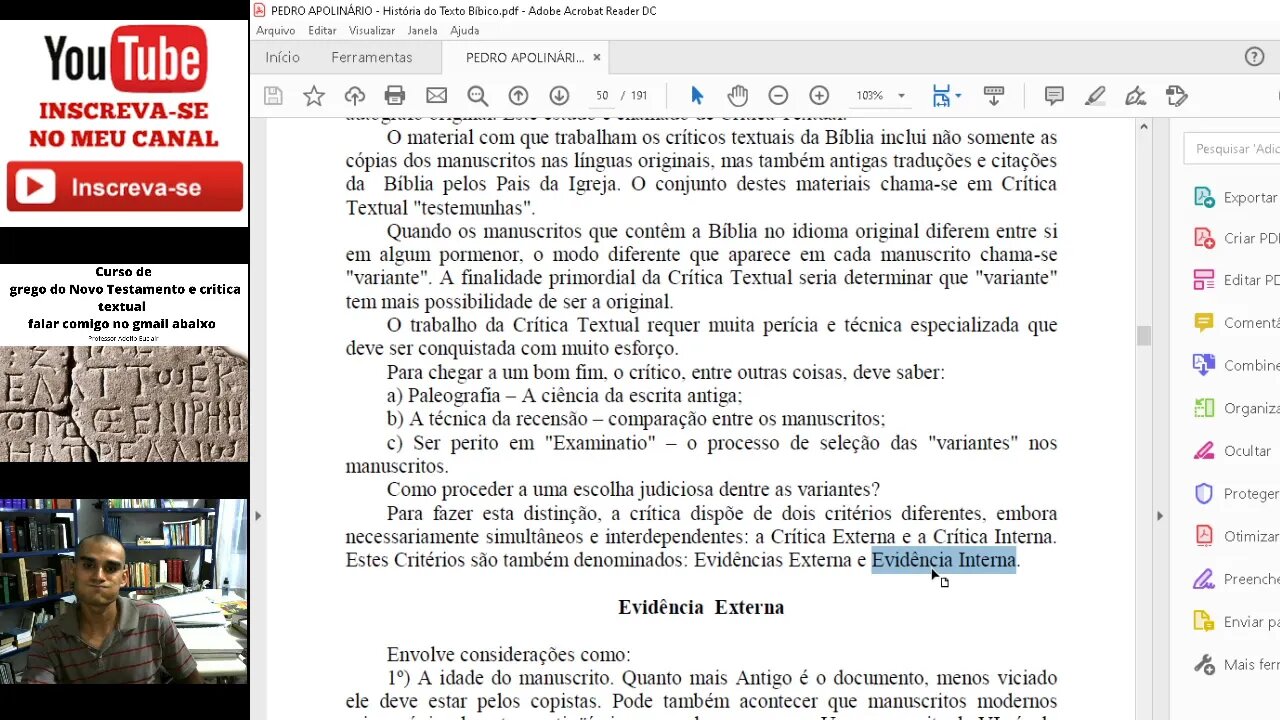Select the highlighter pen tool
The height and width of the screenshot is (720, 1280).
1095,96
